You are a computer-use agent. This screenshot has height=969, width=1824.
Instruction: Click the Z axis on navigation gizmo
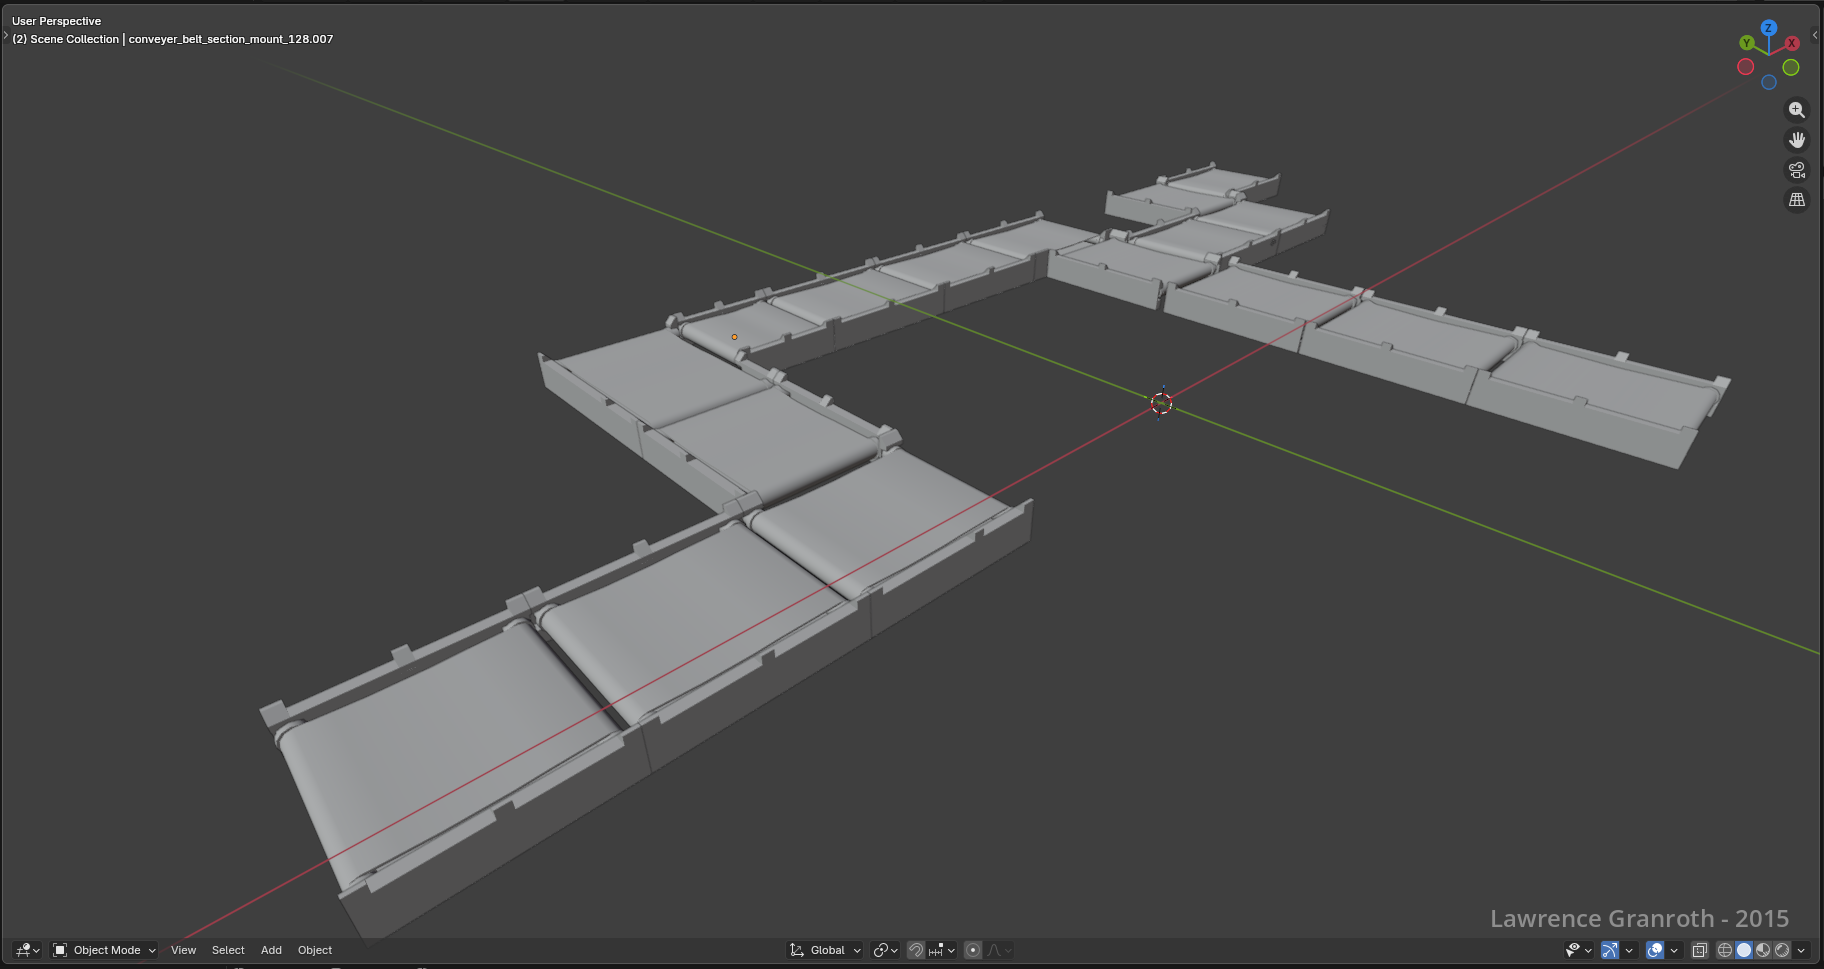(x=1768, y=28)
